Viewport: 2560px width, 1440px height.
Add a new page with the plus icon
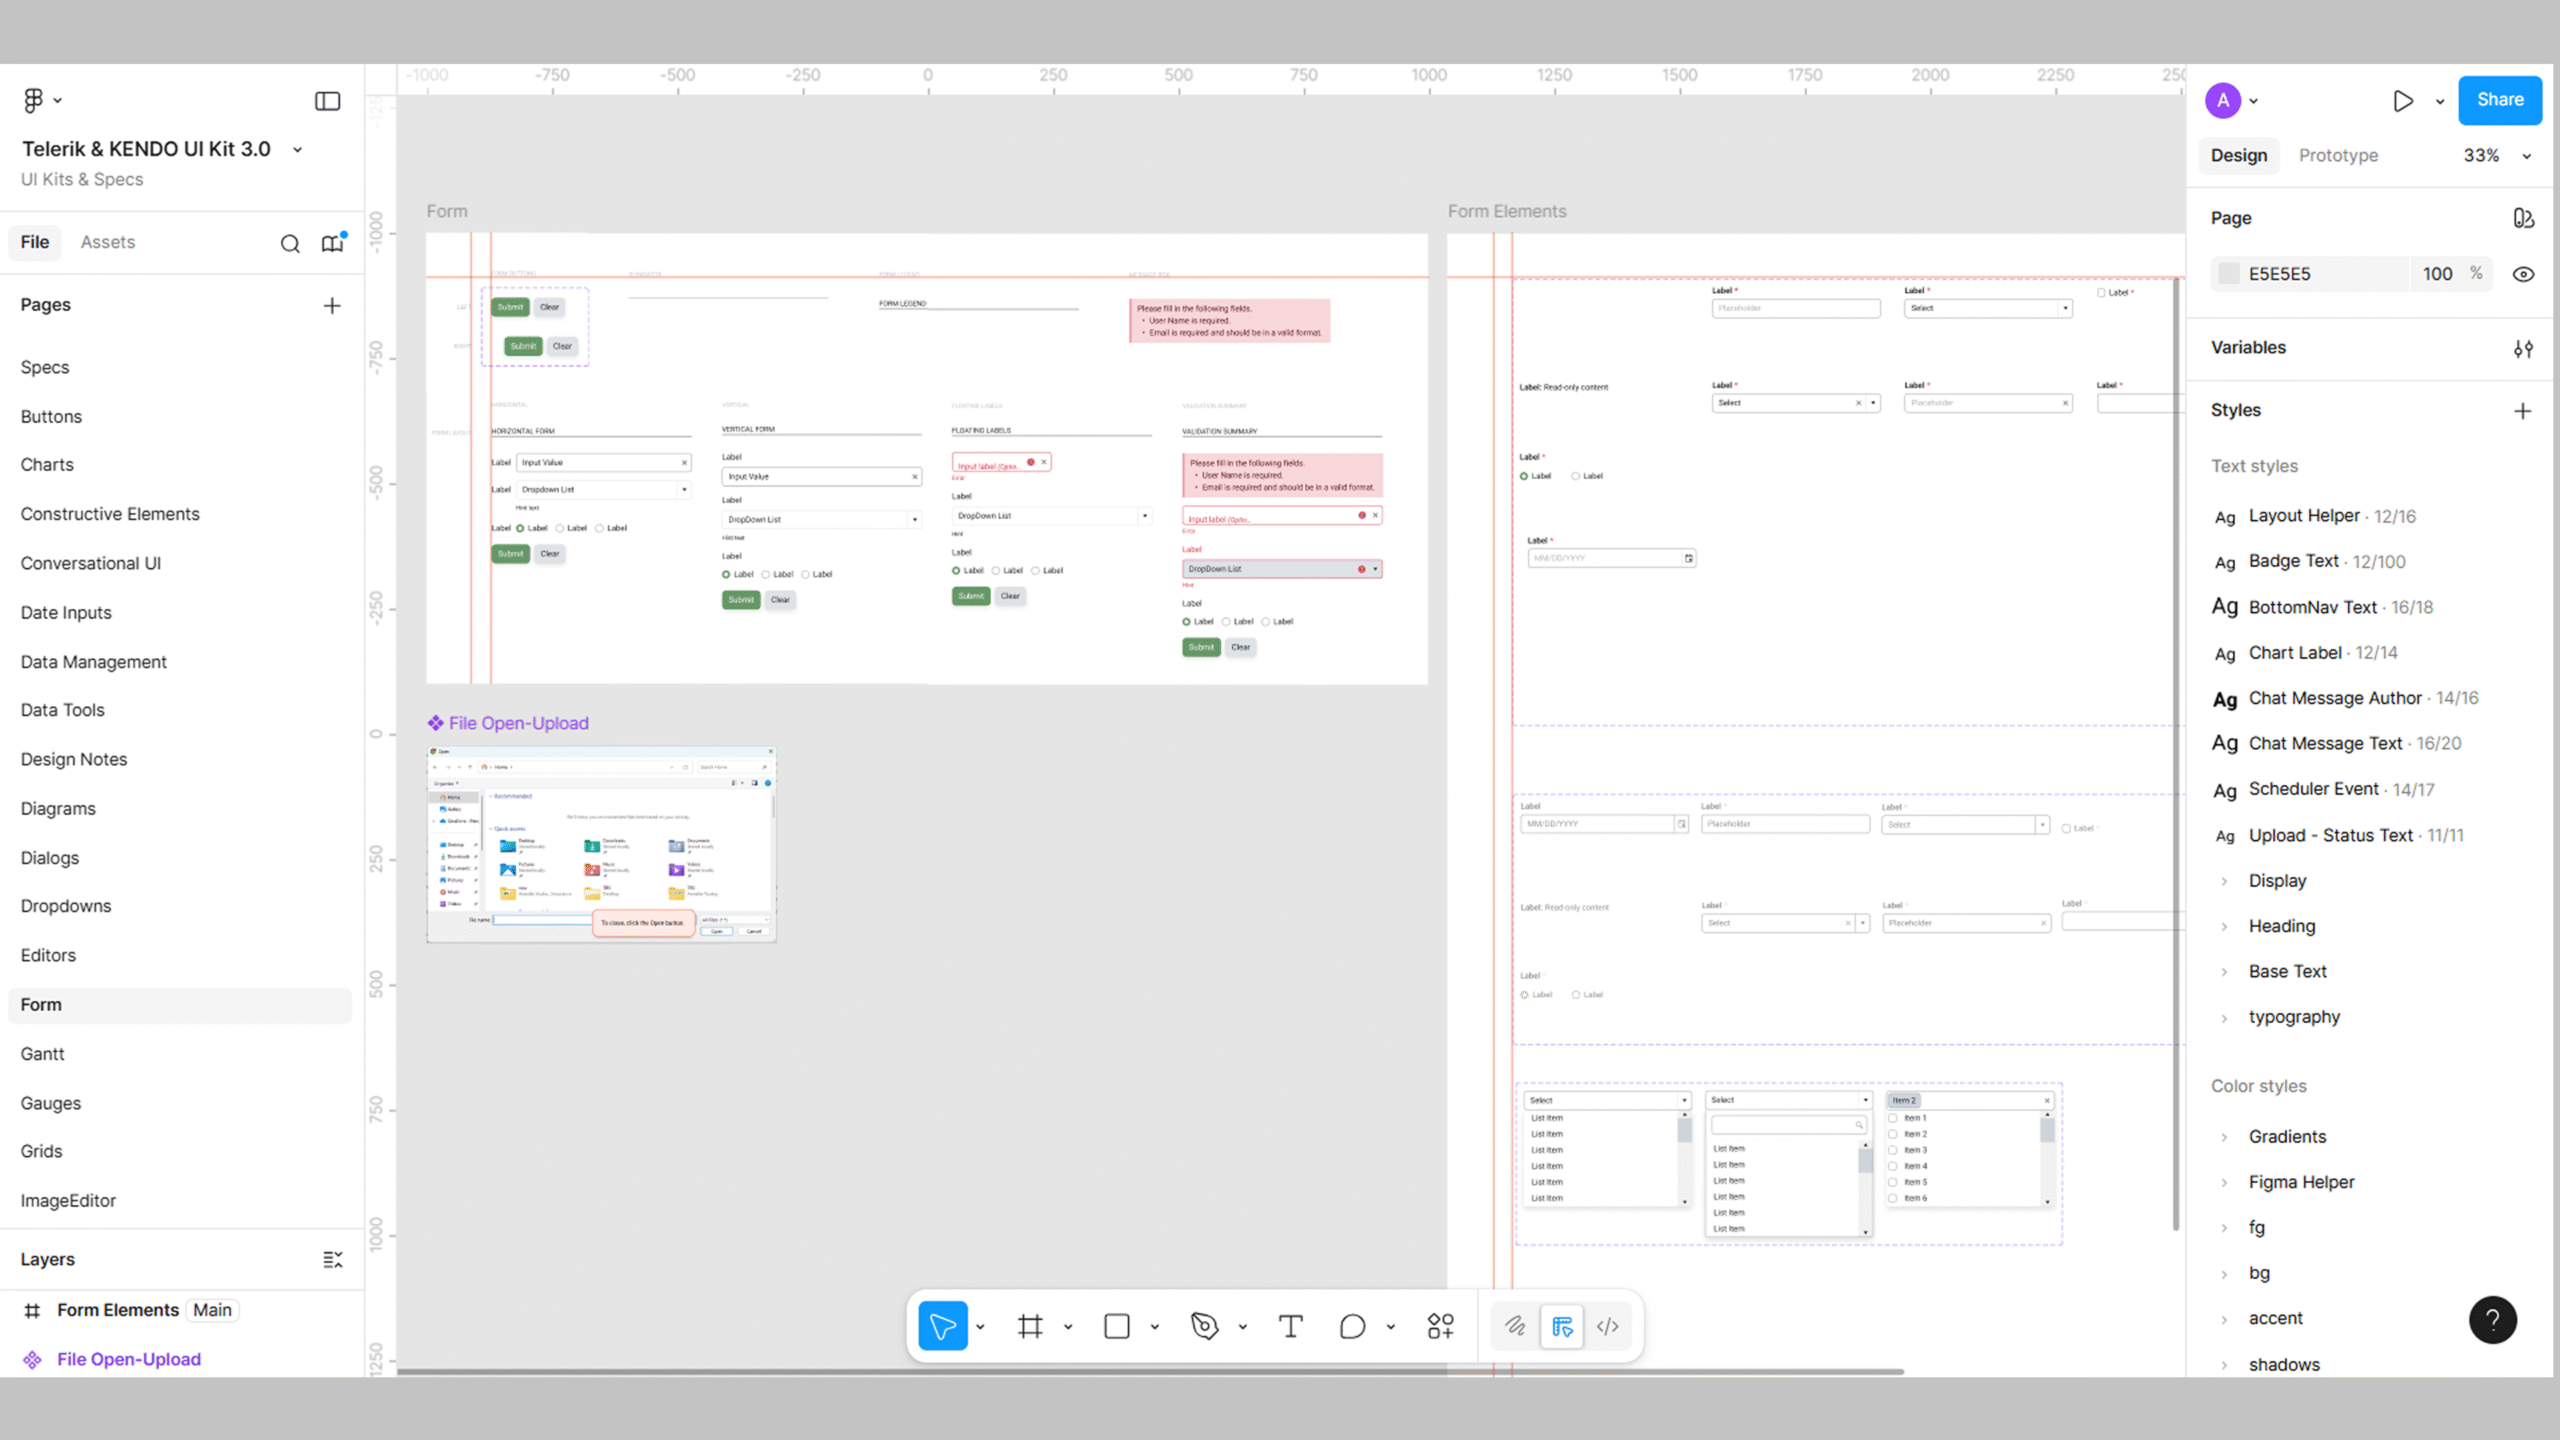tap(332, 305)
